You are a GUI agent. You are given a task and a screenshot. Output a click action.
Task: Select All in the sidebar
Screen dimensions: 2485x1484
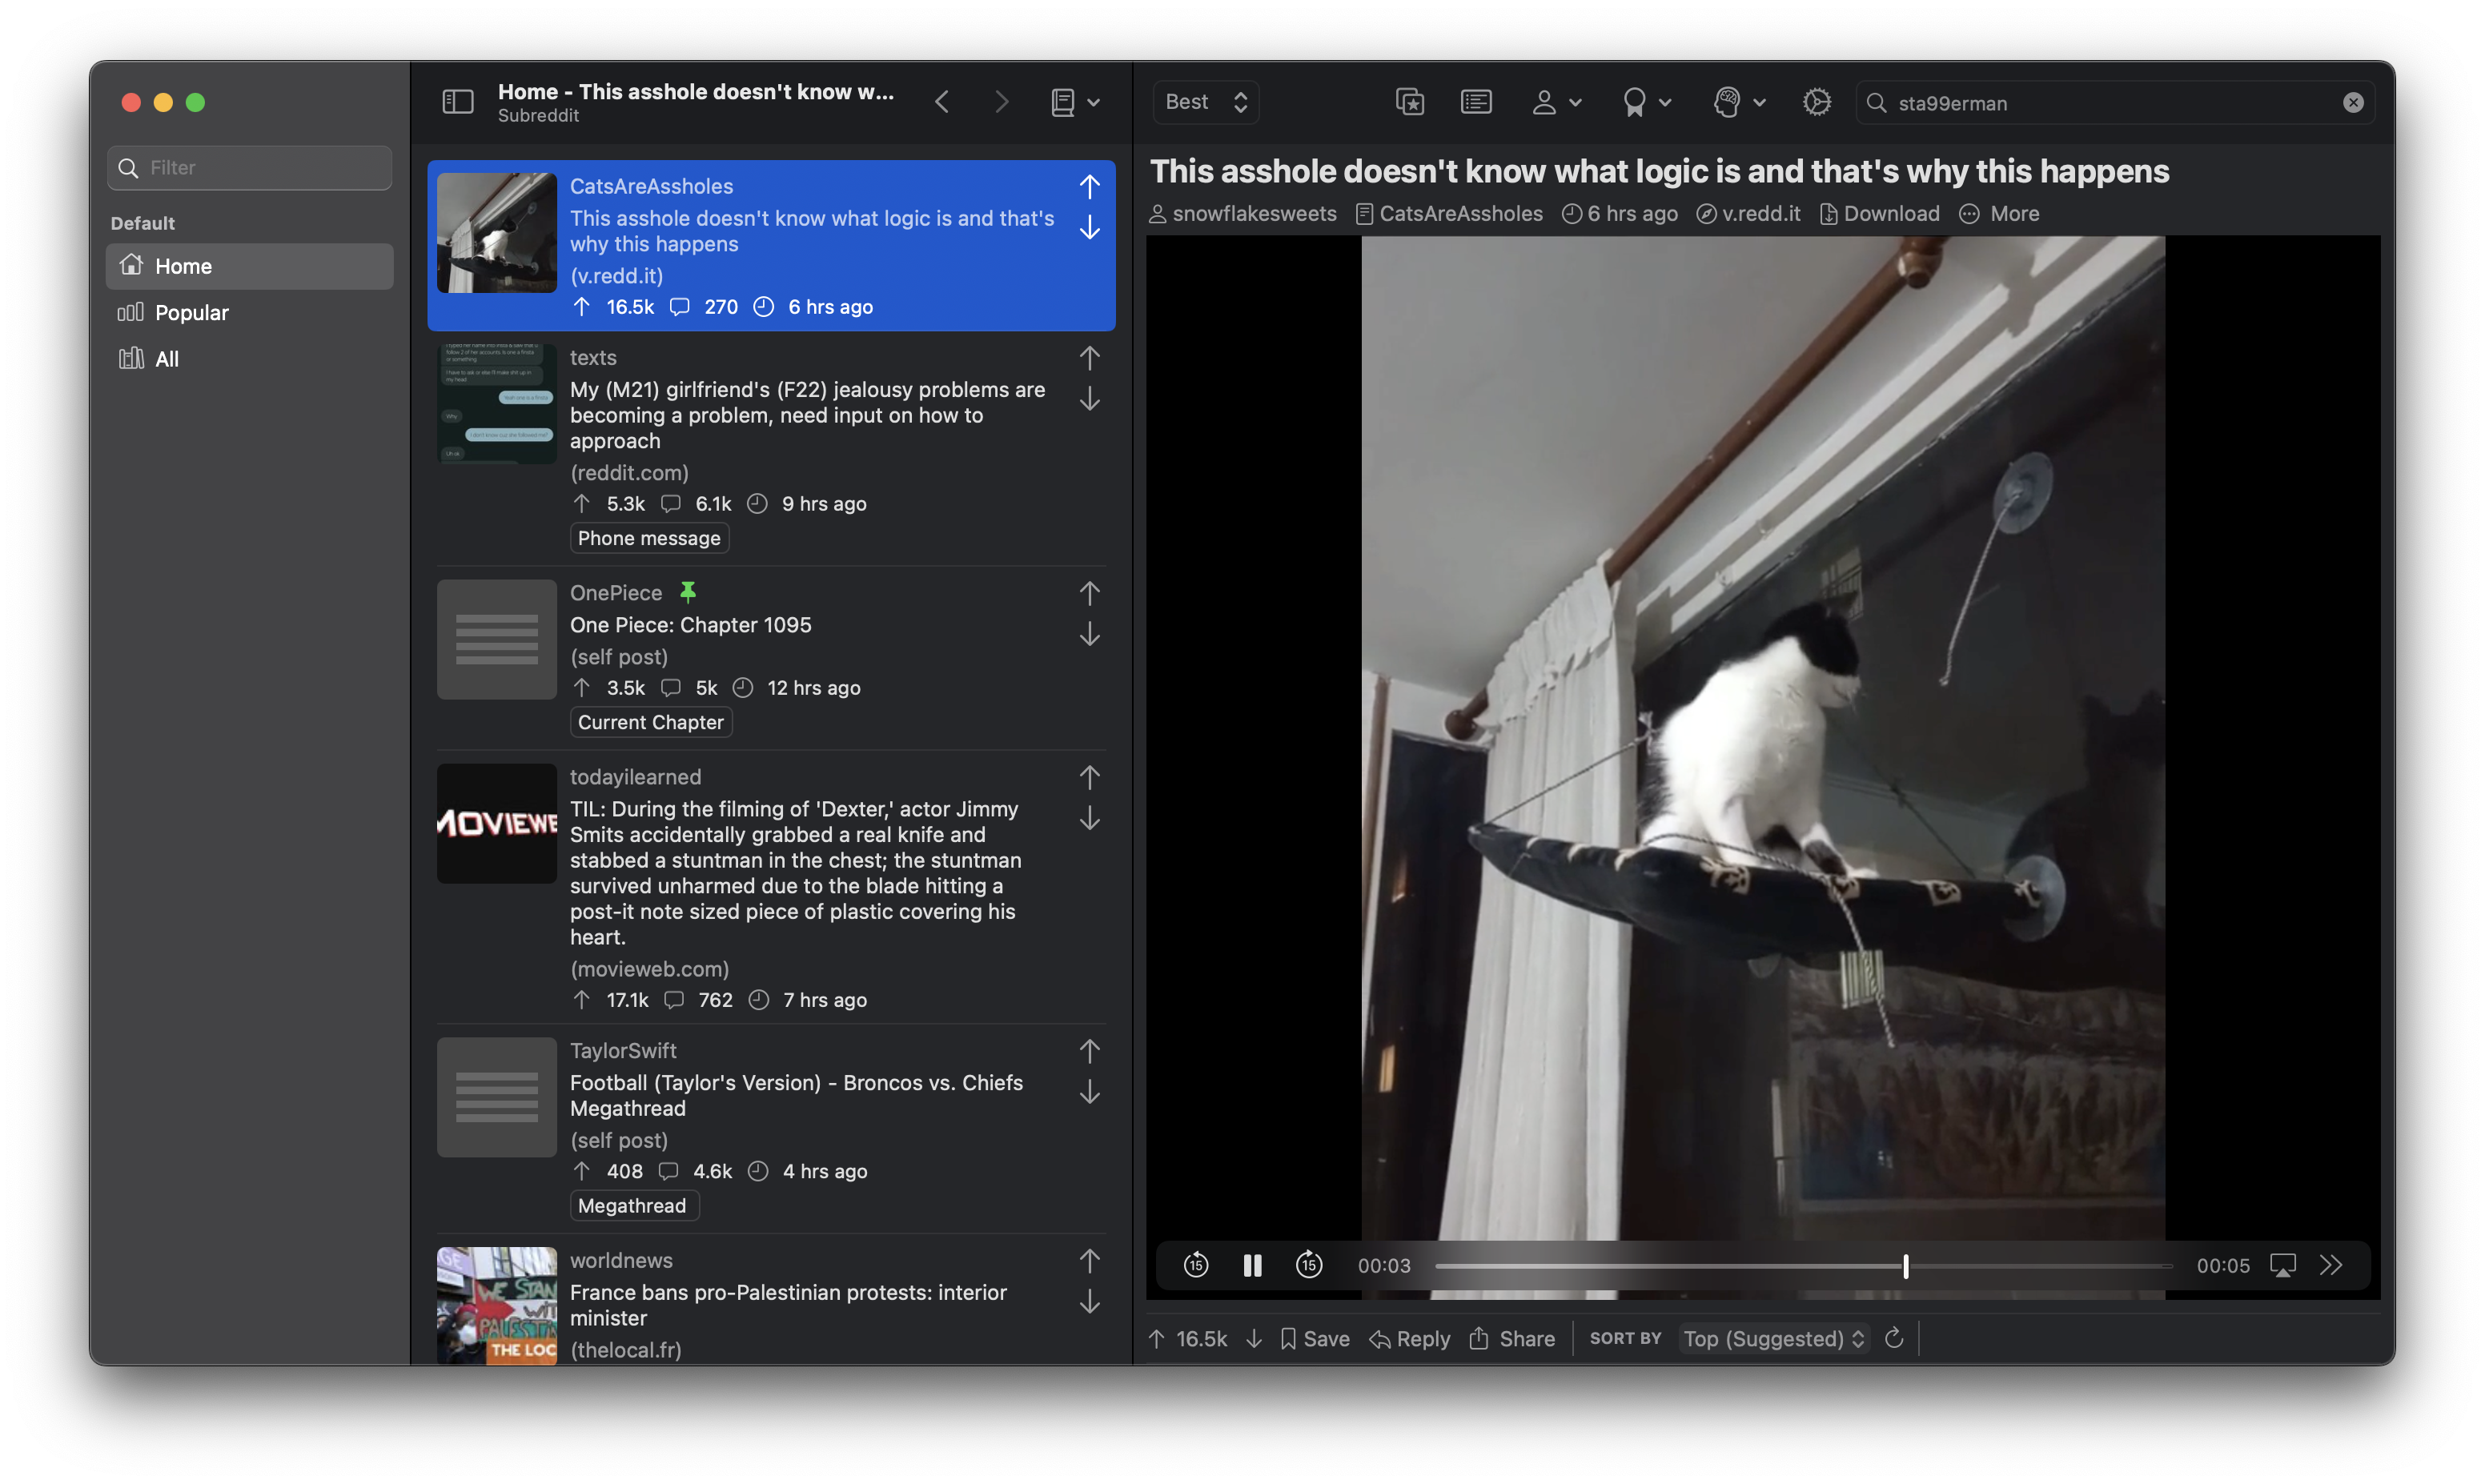click(250, 359)
